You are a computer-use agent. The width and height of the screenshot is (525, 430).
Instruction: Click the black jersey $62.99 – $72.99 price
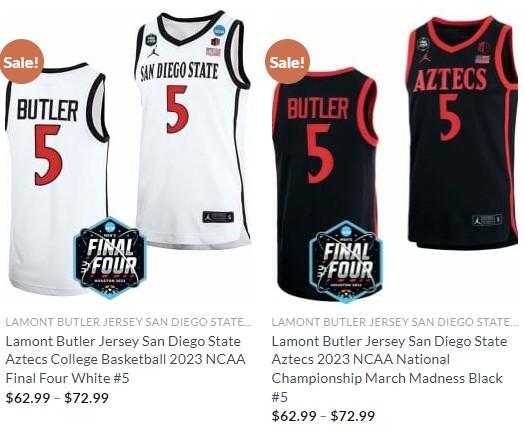[x=323, y=416]
